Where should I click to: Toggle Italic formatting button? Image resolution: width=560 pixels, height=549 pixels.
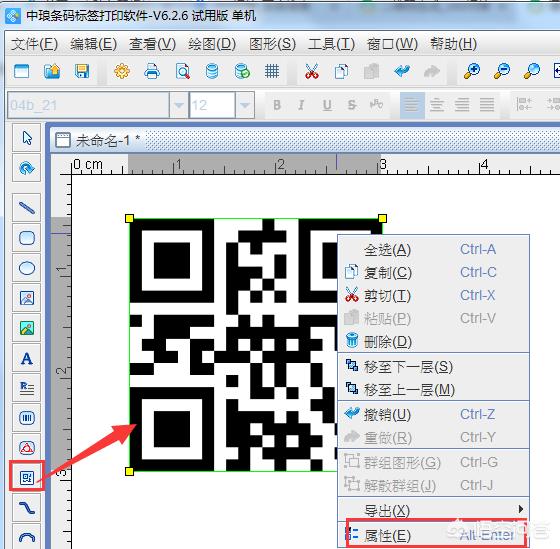coord(301,105)
